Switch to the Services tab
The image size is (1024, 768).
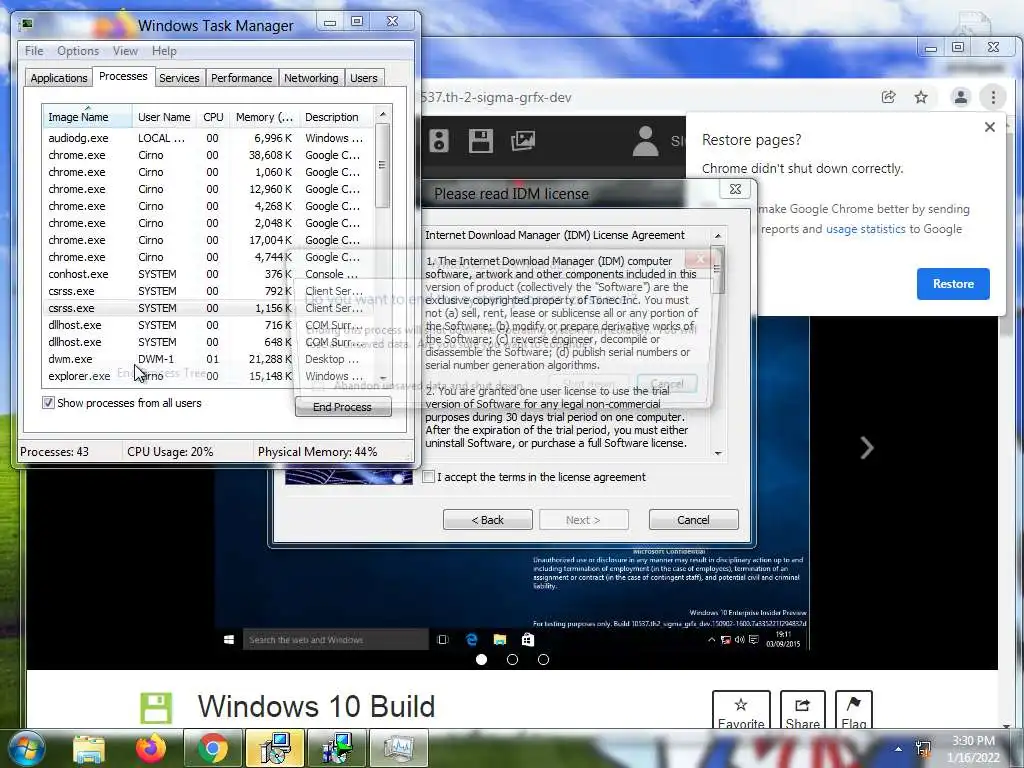(x=179, y=78)
